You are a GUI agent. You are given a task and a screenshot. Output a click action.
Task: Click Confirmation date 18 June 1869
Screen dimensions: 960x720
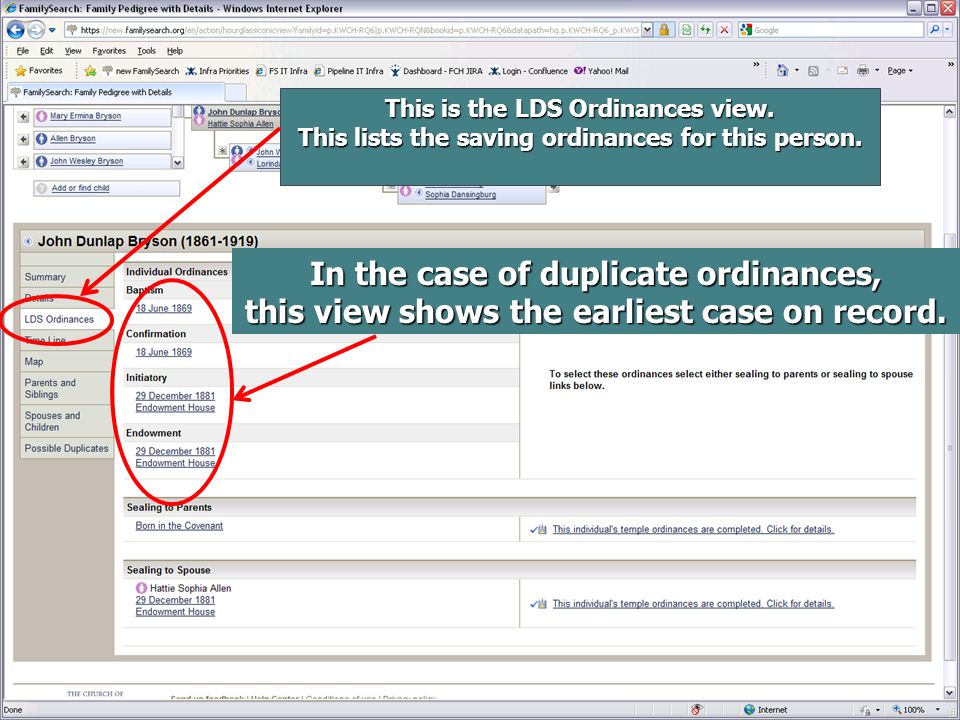point(163,352)
